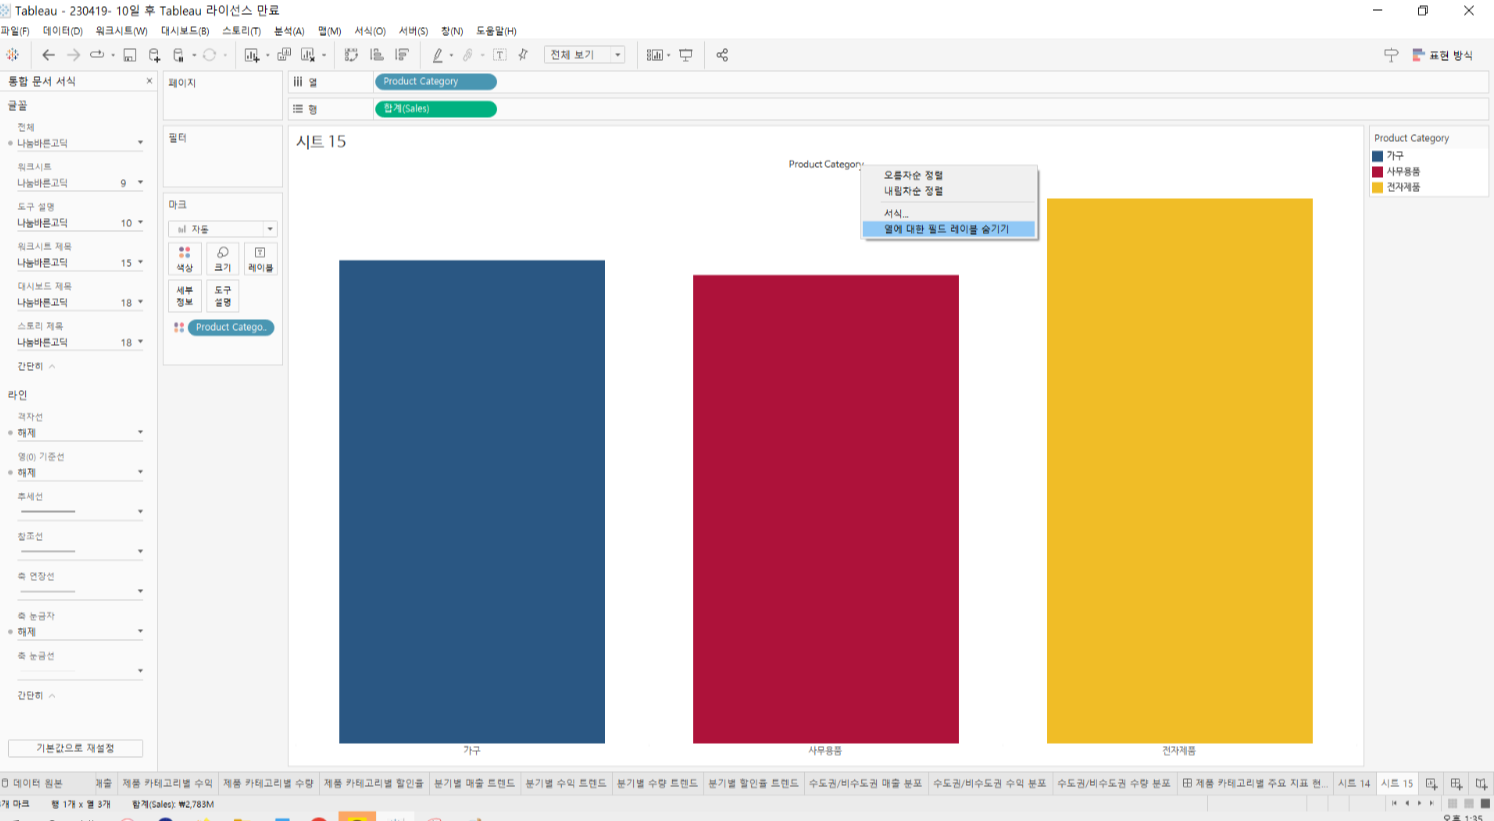Open presentation mode icon
This screenshot has height=821, width=1494.
coord(686,55)
